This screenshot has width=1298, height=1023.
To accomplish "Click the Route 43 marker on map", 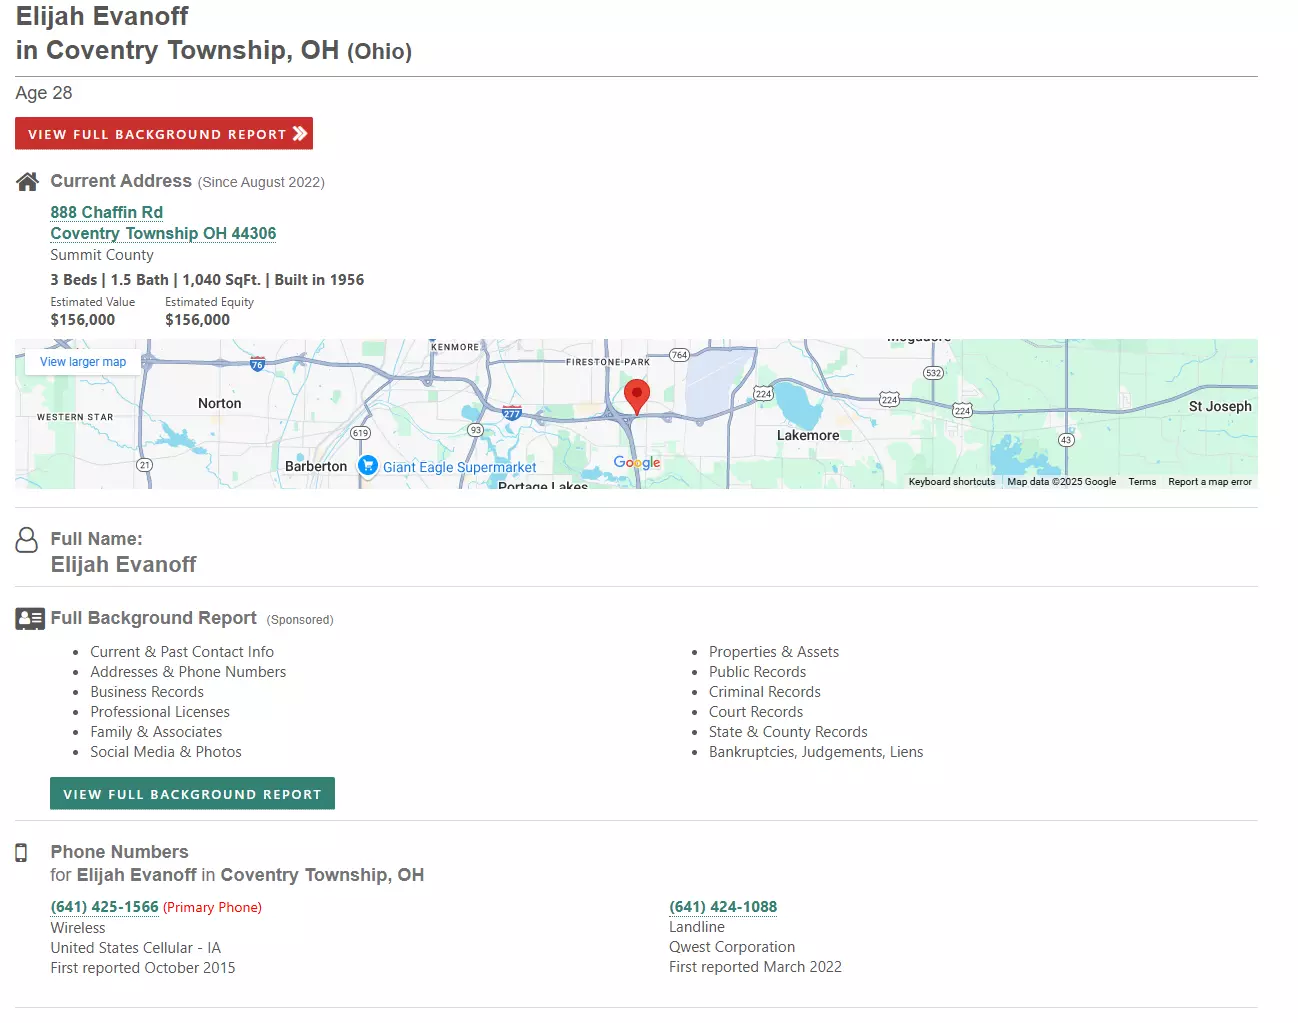I will (x=1066, y=440).
